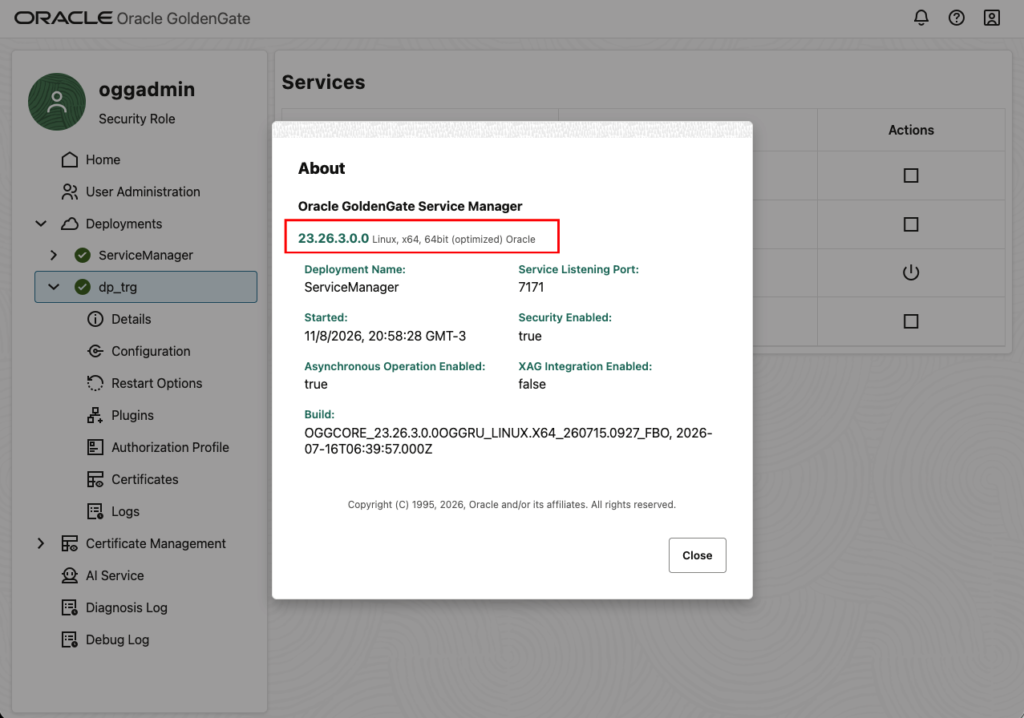Click the oggadmin green avatar
The height and width of the screenshot is (718, 1024).
pyautogui.click(x=57, y=101)
